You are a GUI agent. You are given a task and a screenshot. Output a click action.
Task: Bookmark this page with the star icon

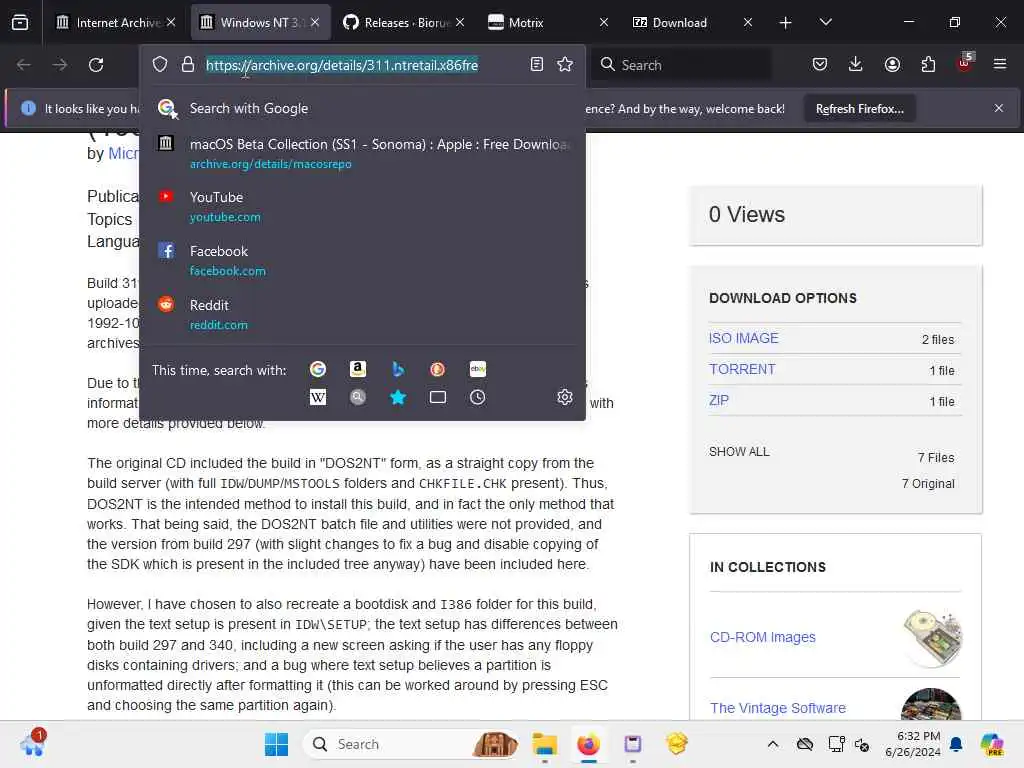(565, 65)
